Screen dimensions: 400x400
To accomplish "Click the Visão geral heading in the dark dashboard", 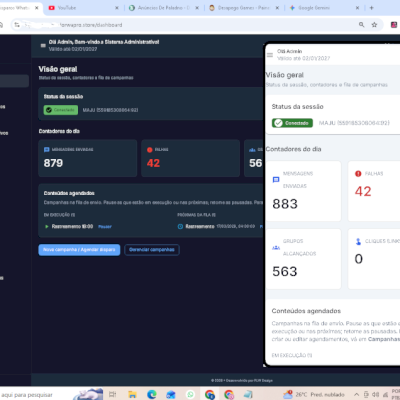I will [x=58, y=69].
